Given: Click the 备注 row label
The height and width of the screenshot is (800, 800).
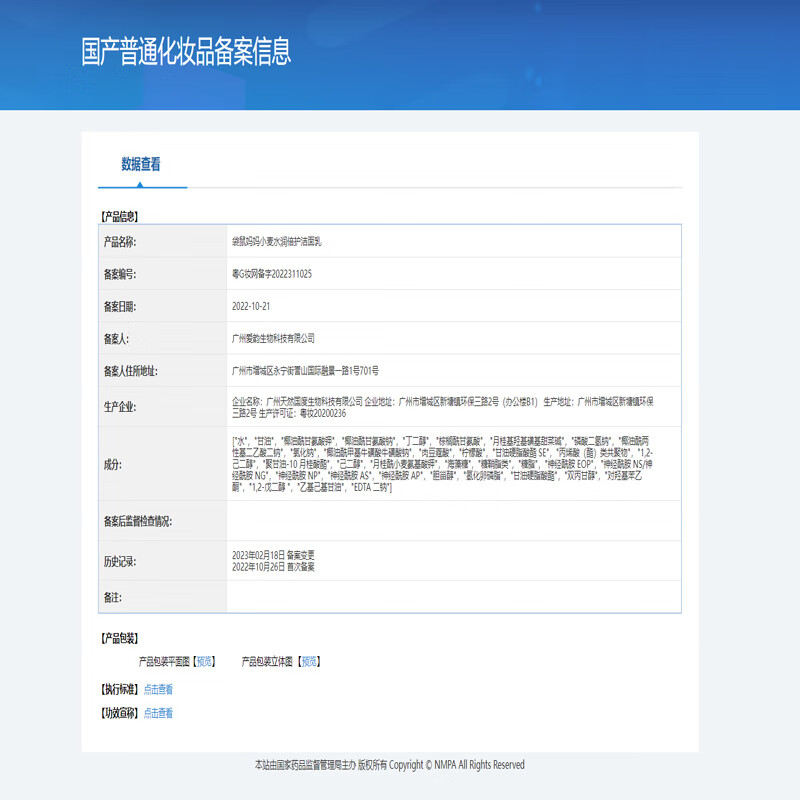Looking at the screenshot, I should 113,597.
